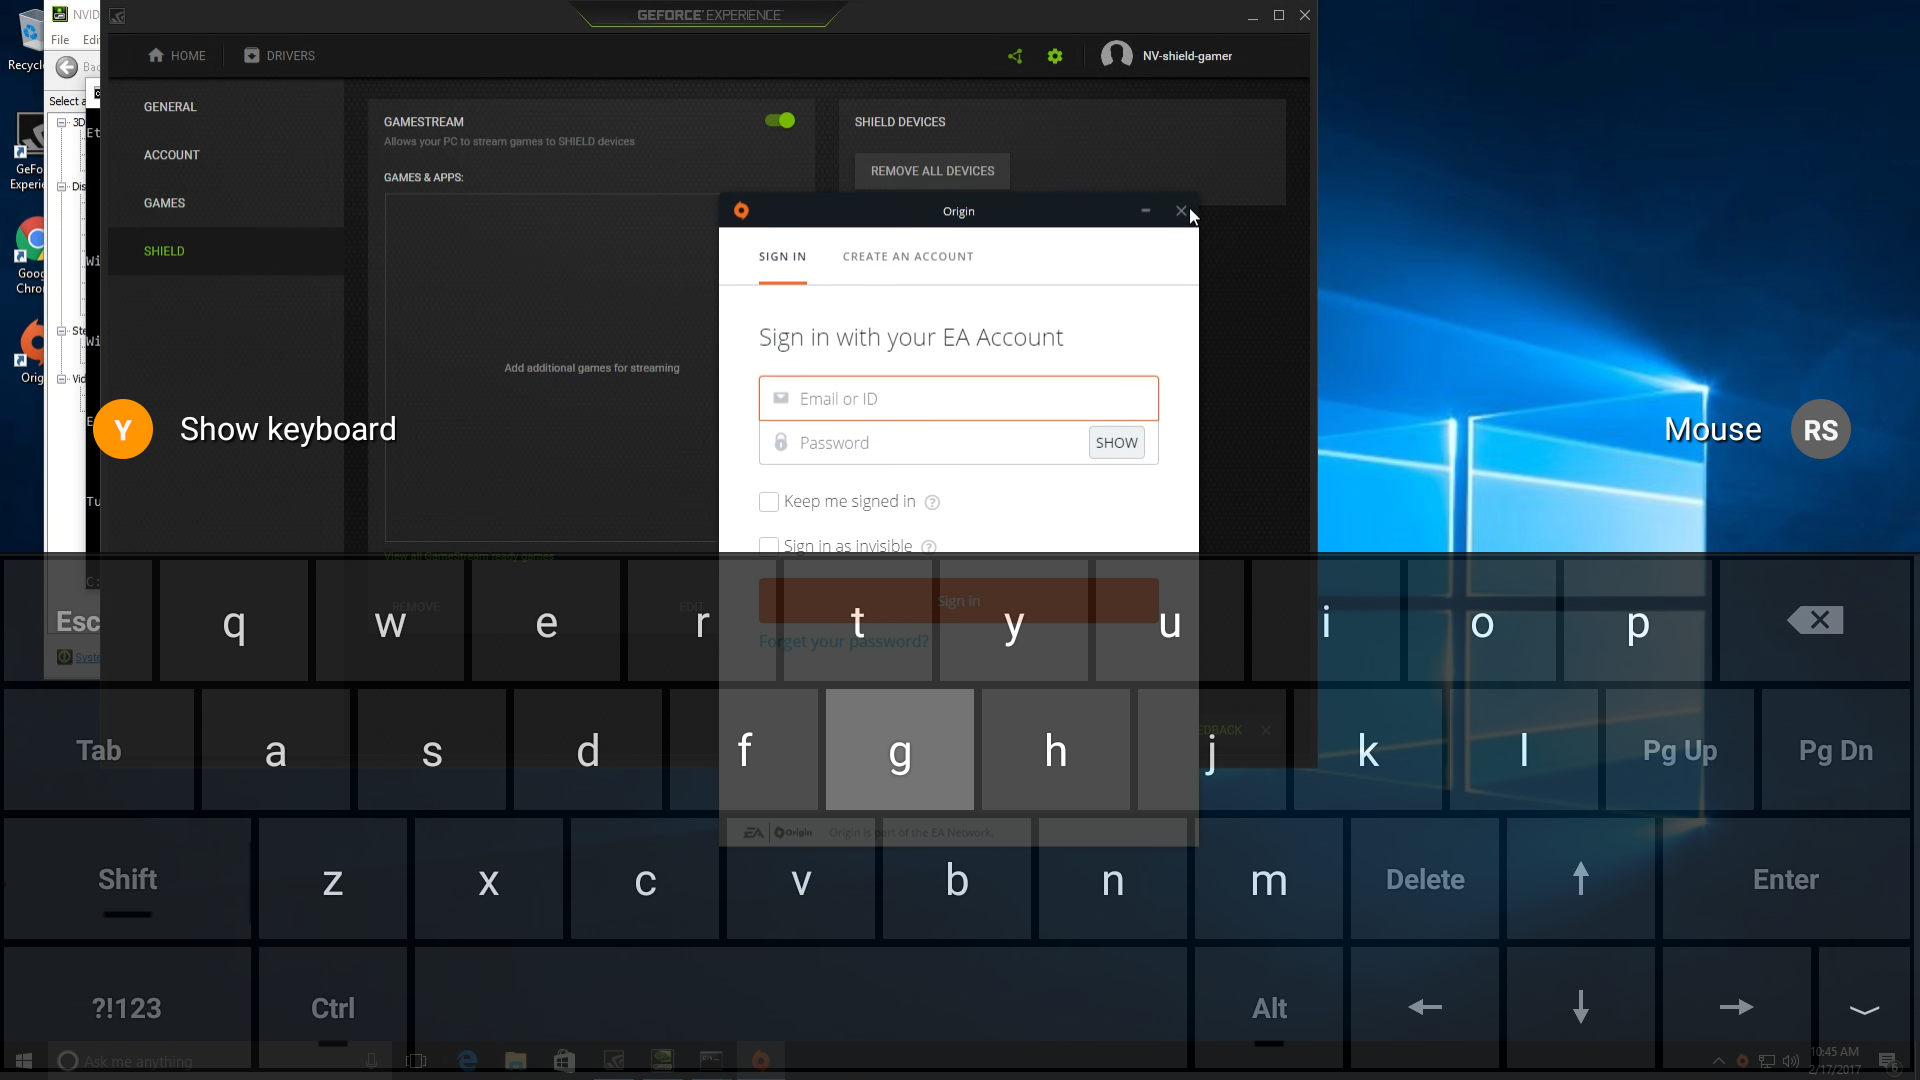The height and width of the screenshot is (1080, 1920).
Task: Switch to Create an Account tab
Action: point(907,256)
